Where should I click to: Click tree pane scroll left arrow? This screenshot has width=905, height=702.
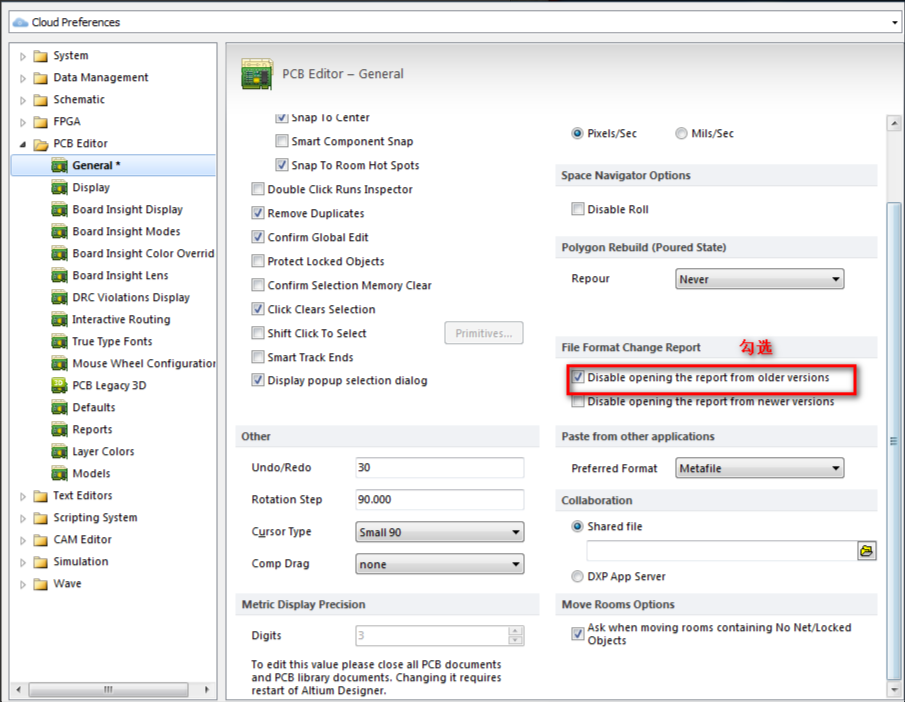tap(19, 689)
